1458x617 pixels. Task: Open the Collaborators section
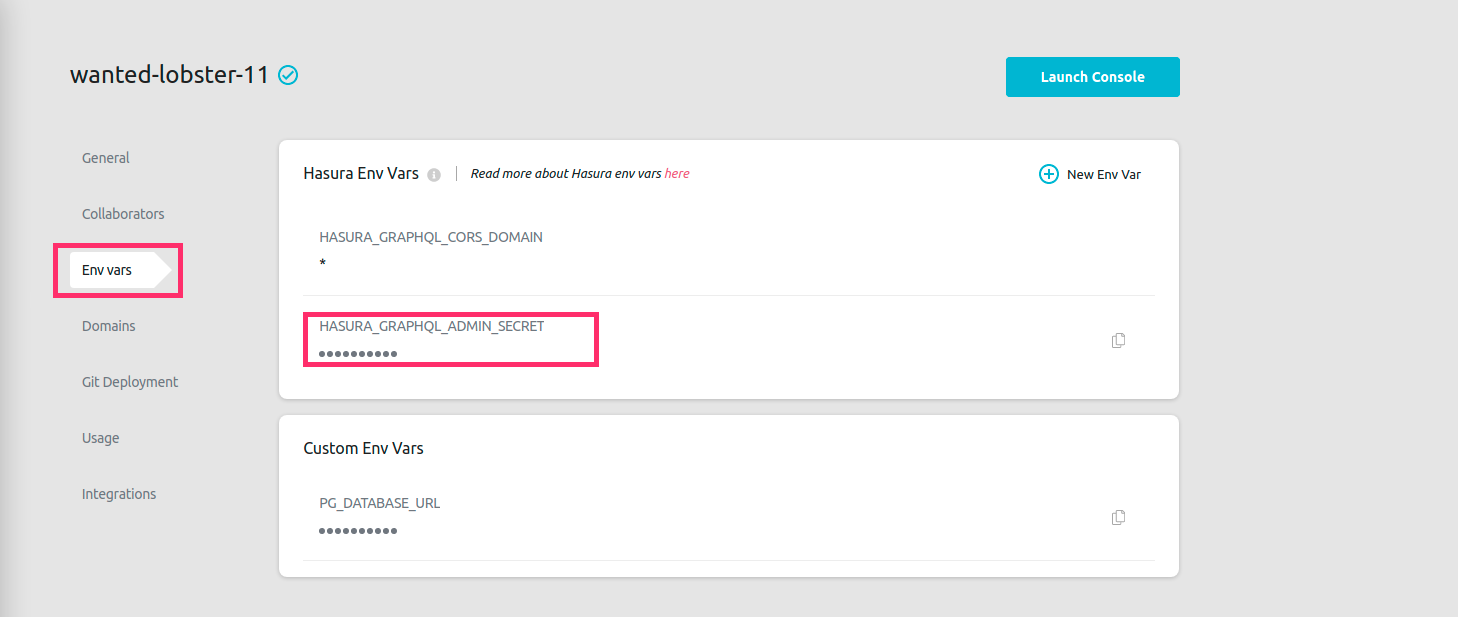[122, 213]
